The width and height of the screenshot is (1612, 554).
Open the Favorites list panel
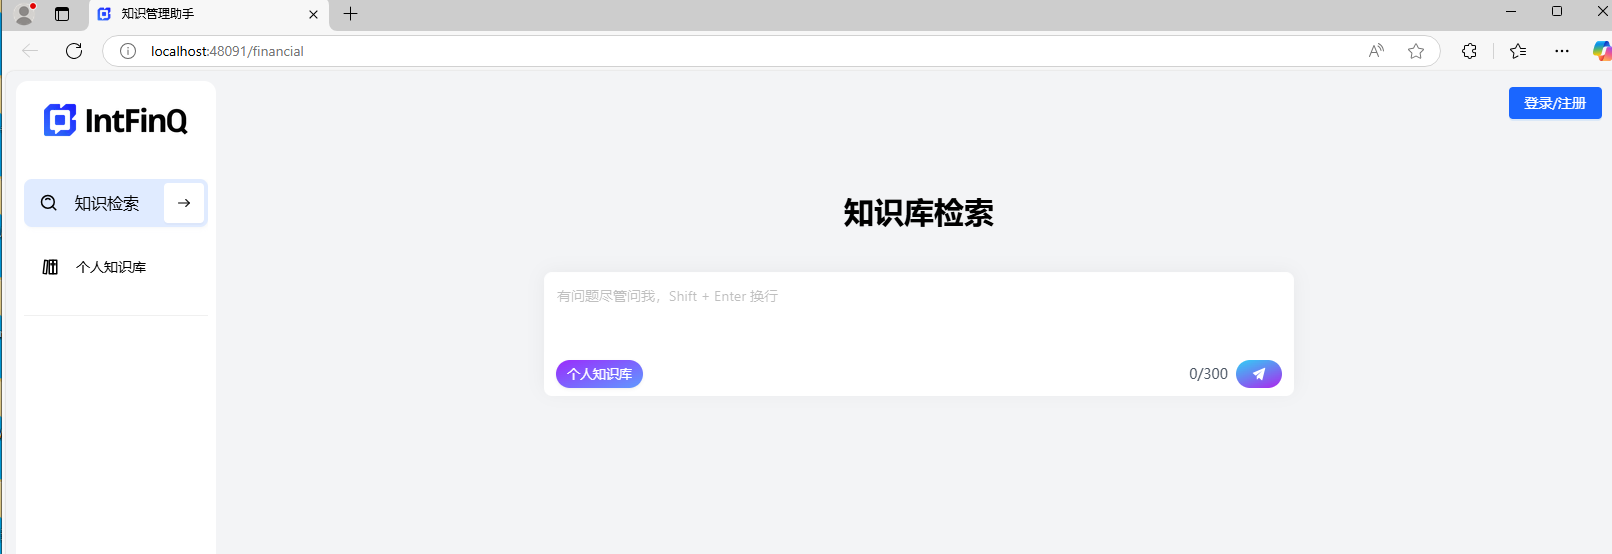(1518, 51)
